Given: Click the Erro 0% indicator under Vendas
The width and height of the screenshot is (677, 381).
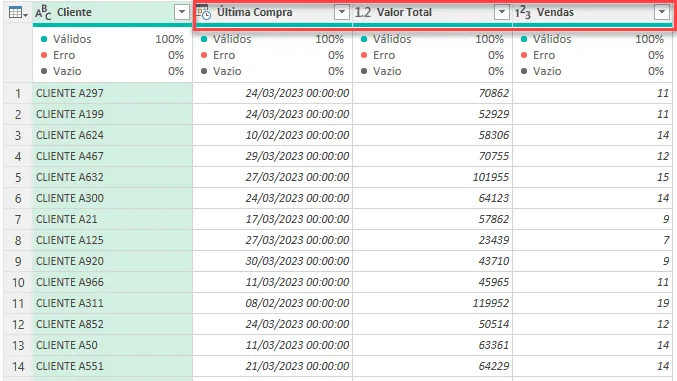Looking at the screenshot, I should [x=592, y=55].
